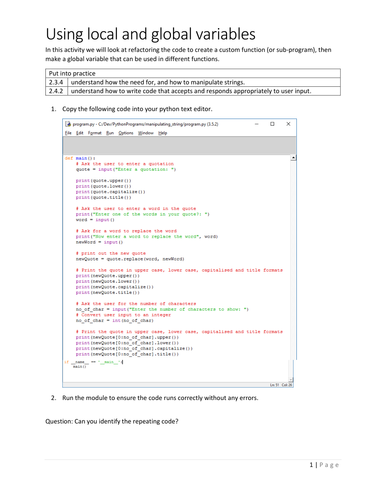This screenshot has height=500, width=386.
Task: Minimize the program.py editor window
Action: (x=257, y=124)
